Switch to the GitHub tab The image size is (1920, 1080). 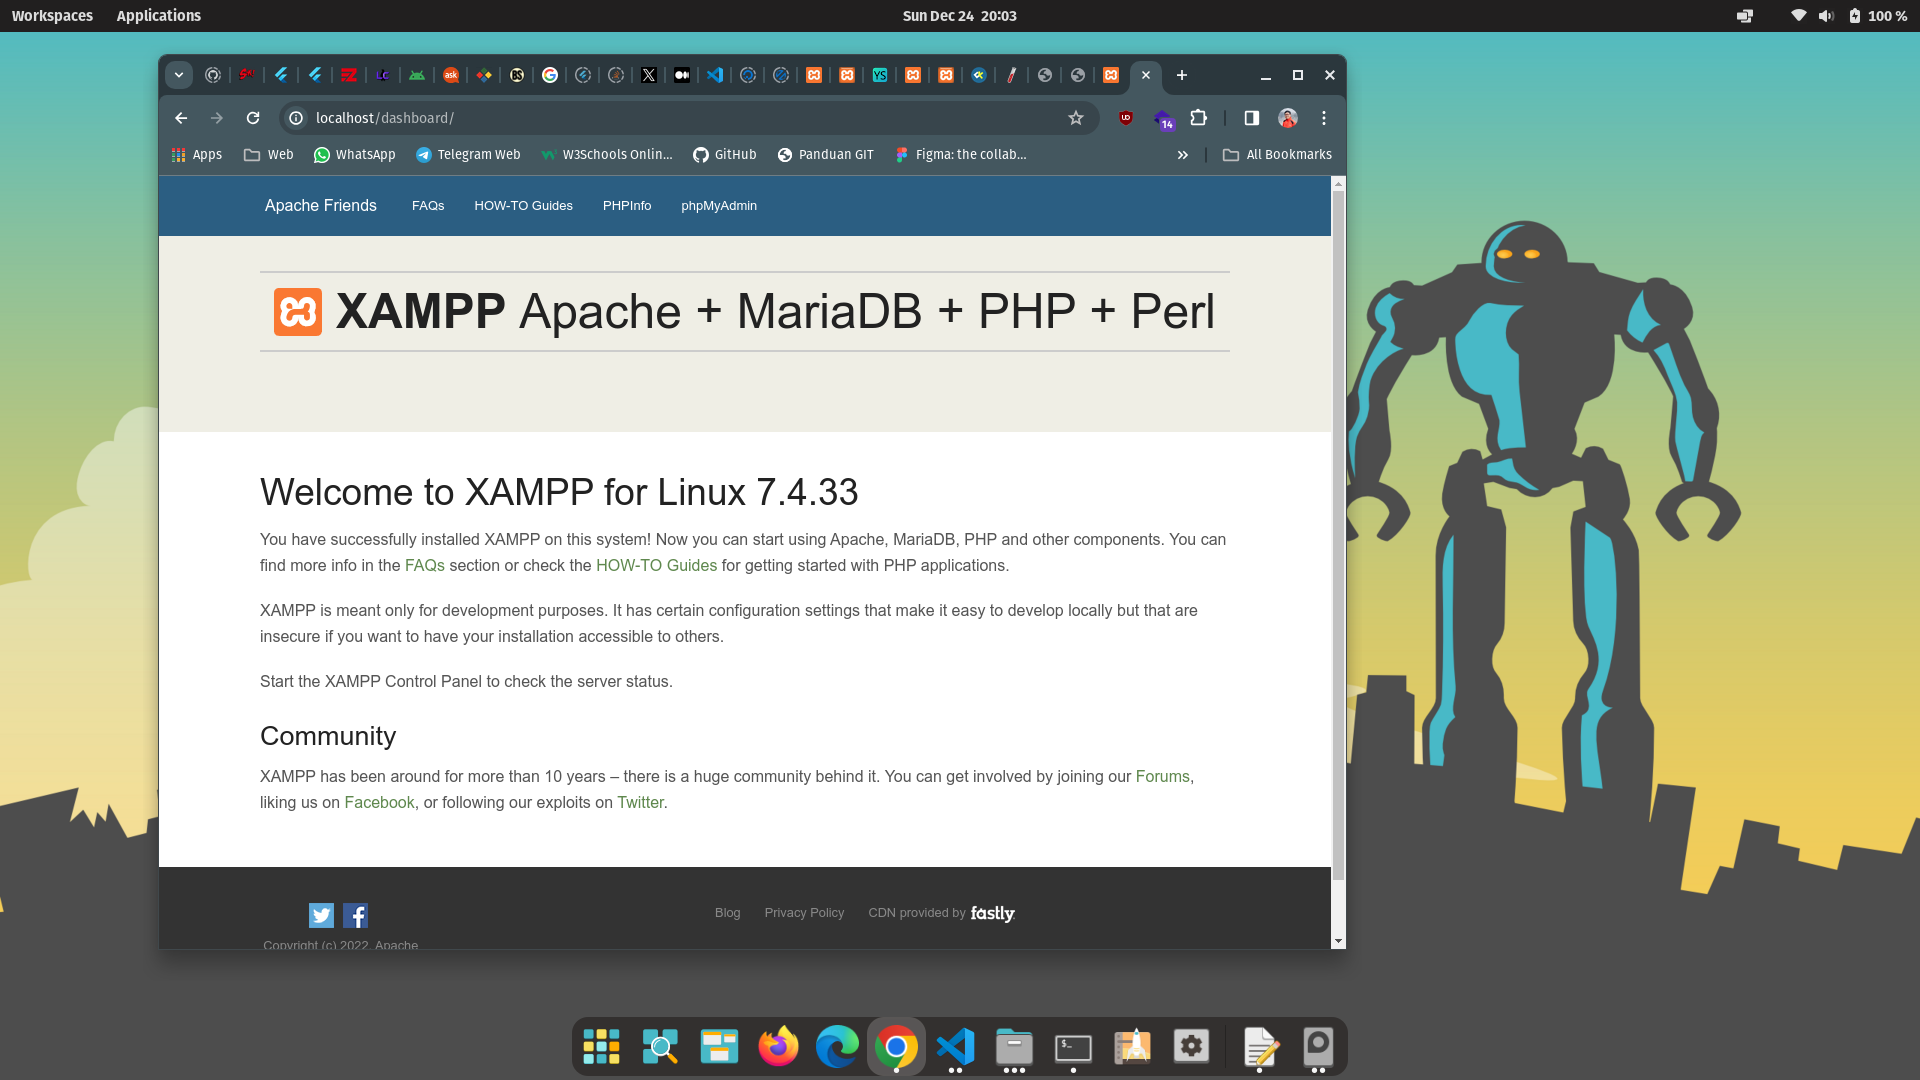pos(213,75)
